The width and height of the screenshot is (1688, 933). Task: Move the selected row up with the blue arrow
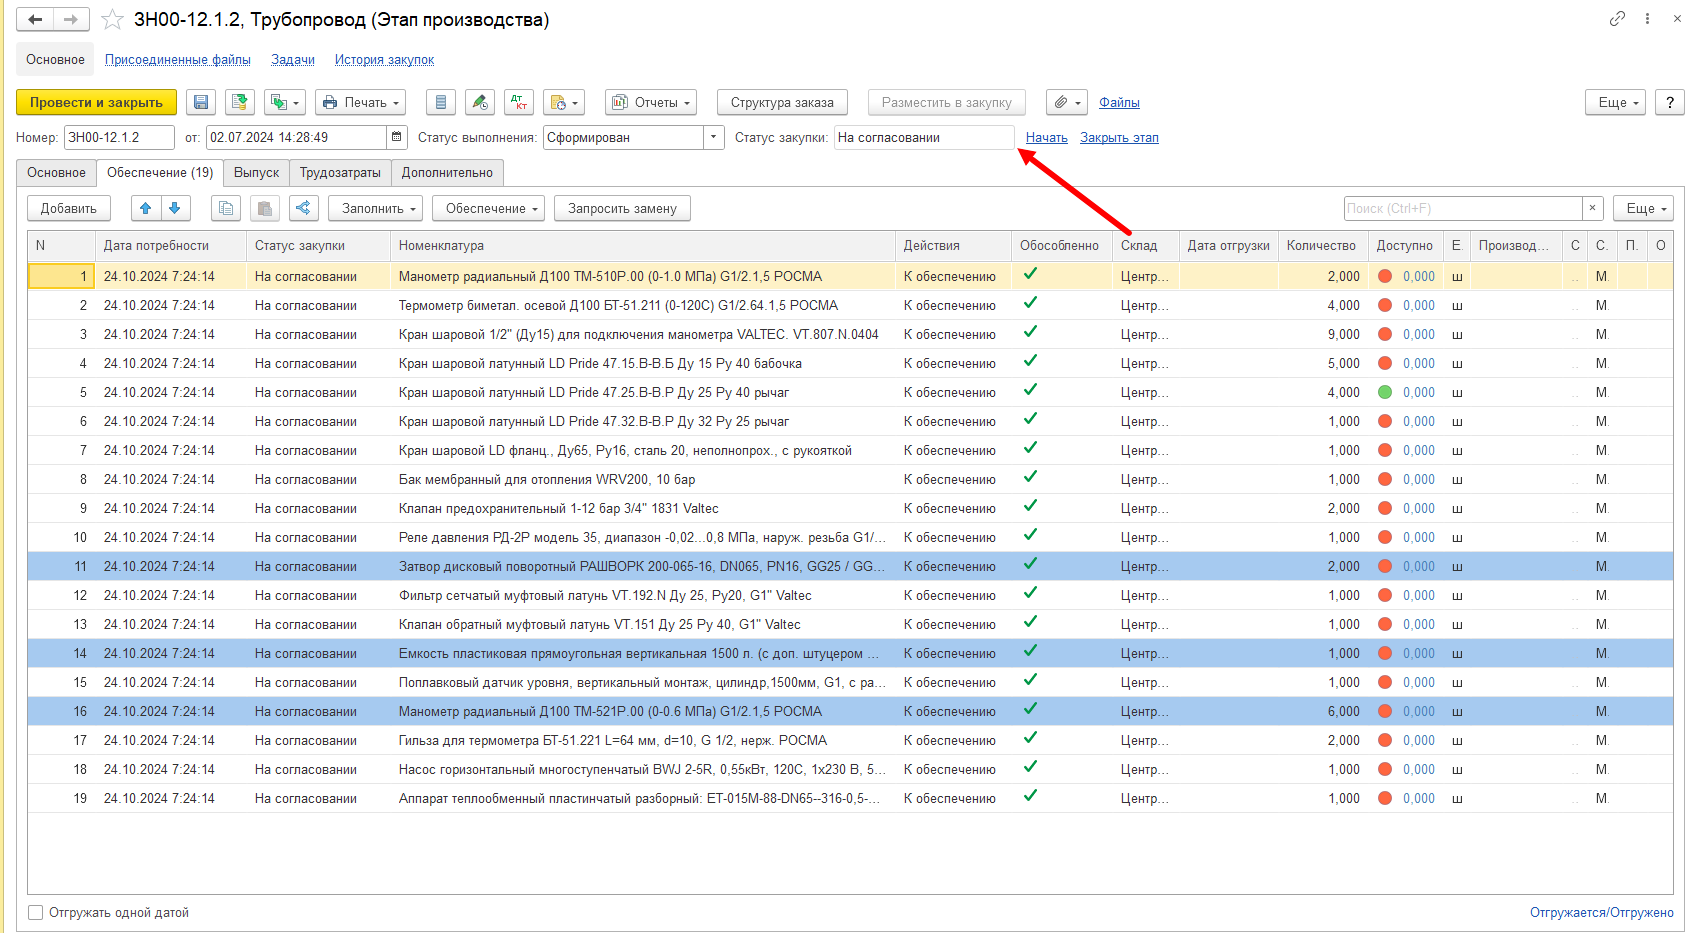146,208
